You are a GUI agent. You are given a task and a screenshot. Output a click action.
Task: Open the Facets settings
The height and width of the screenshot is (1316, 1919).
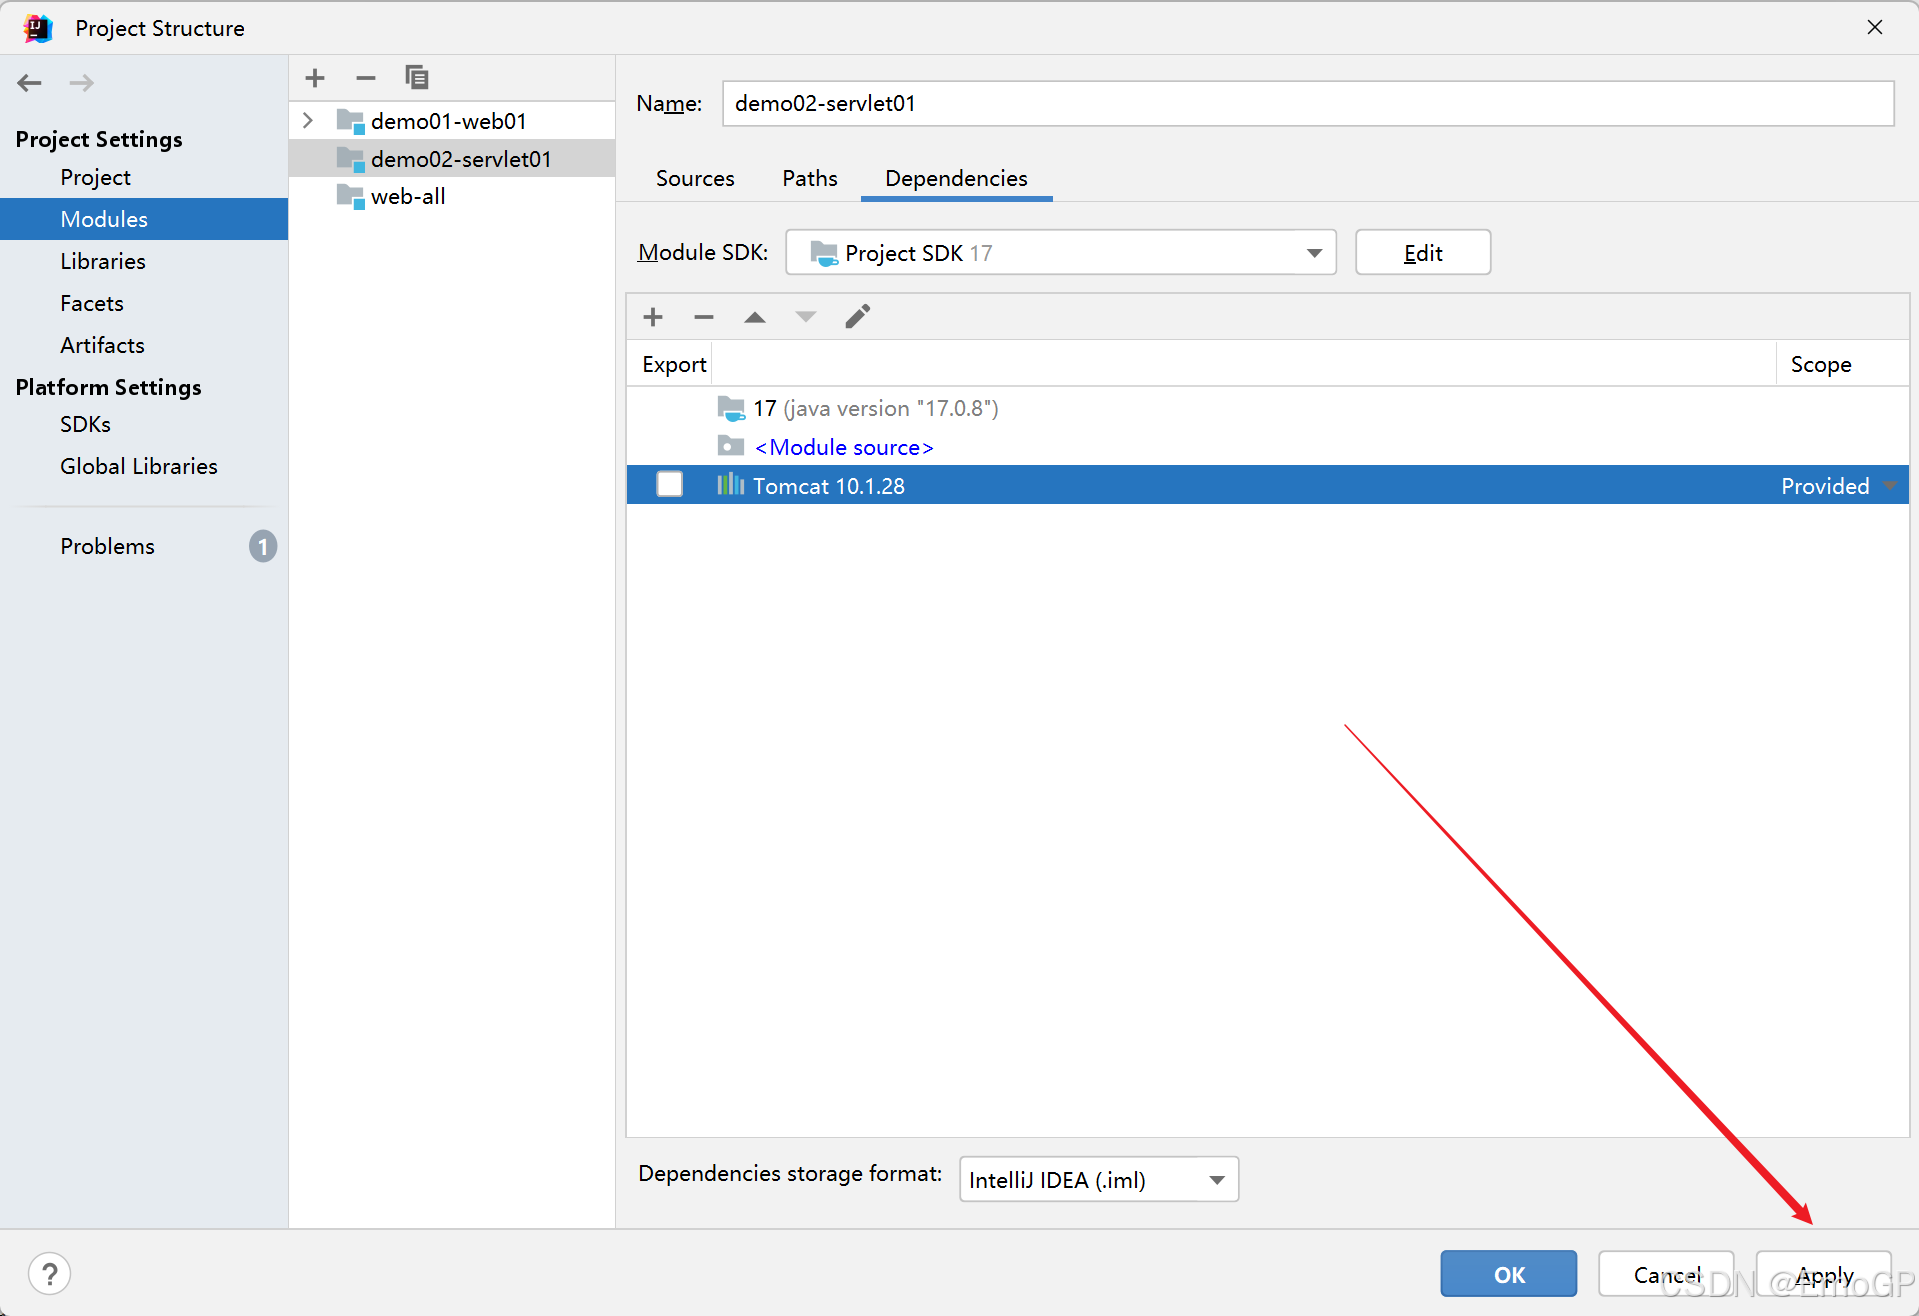tap(92, 303)
